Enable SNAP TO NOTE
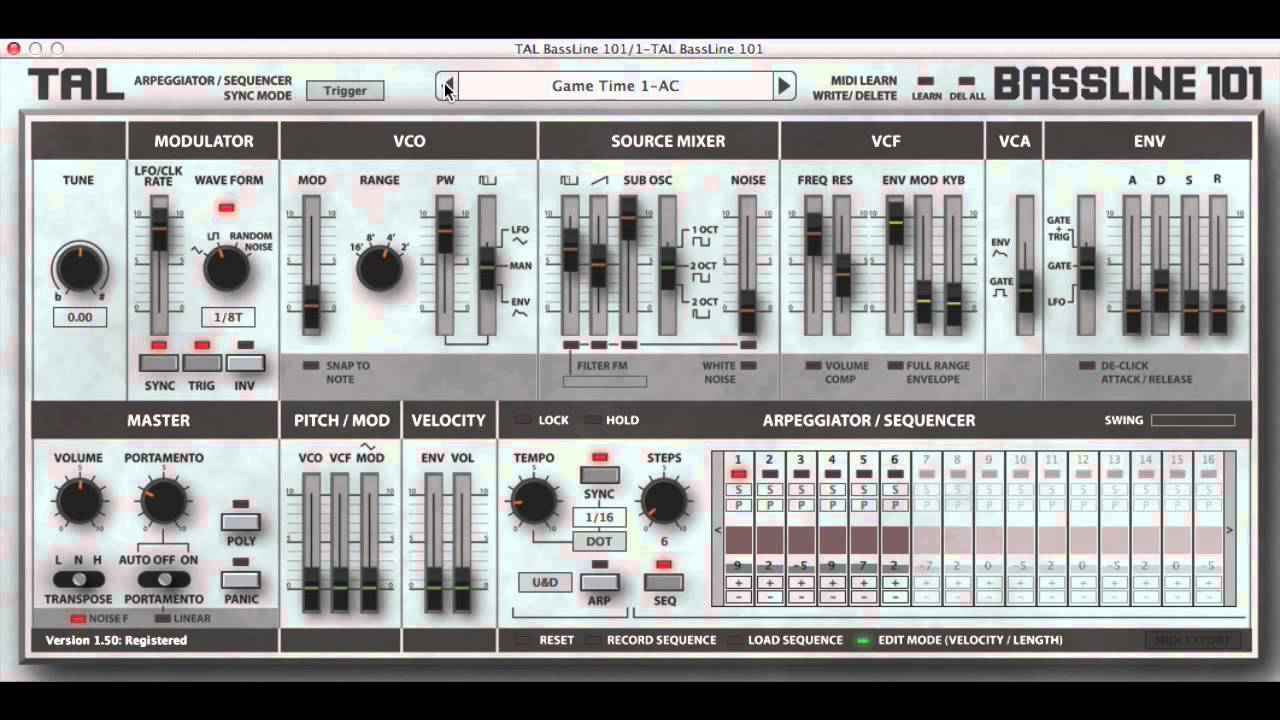This screenshot has height=720, width=1280. point(311,366)
